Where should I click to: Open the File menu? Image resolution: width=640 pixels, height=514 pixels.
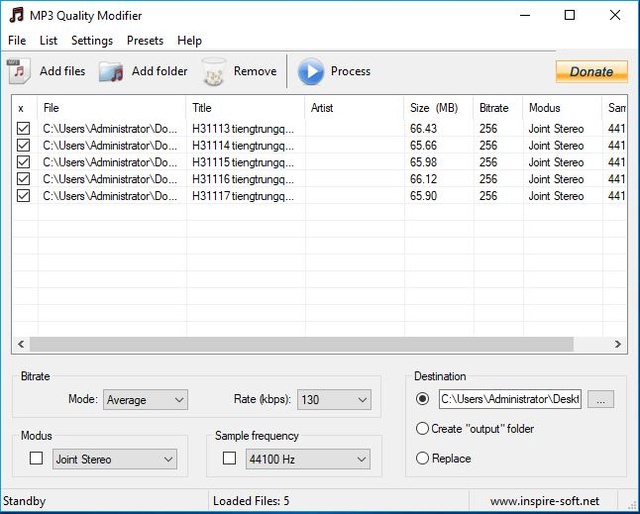pos(17,40)
